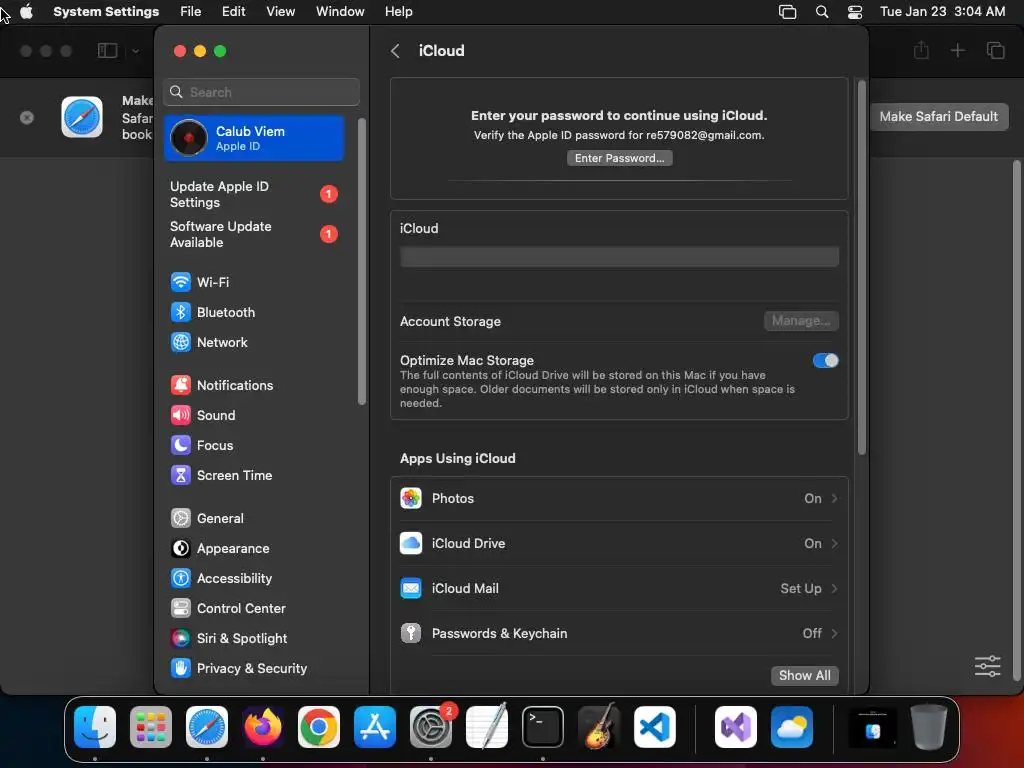
Task: Click the menu bar date and time
Action: coord(942,12)
